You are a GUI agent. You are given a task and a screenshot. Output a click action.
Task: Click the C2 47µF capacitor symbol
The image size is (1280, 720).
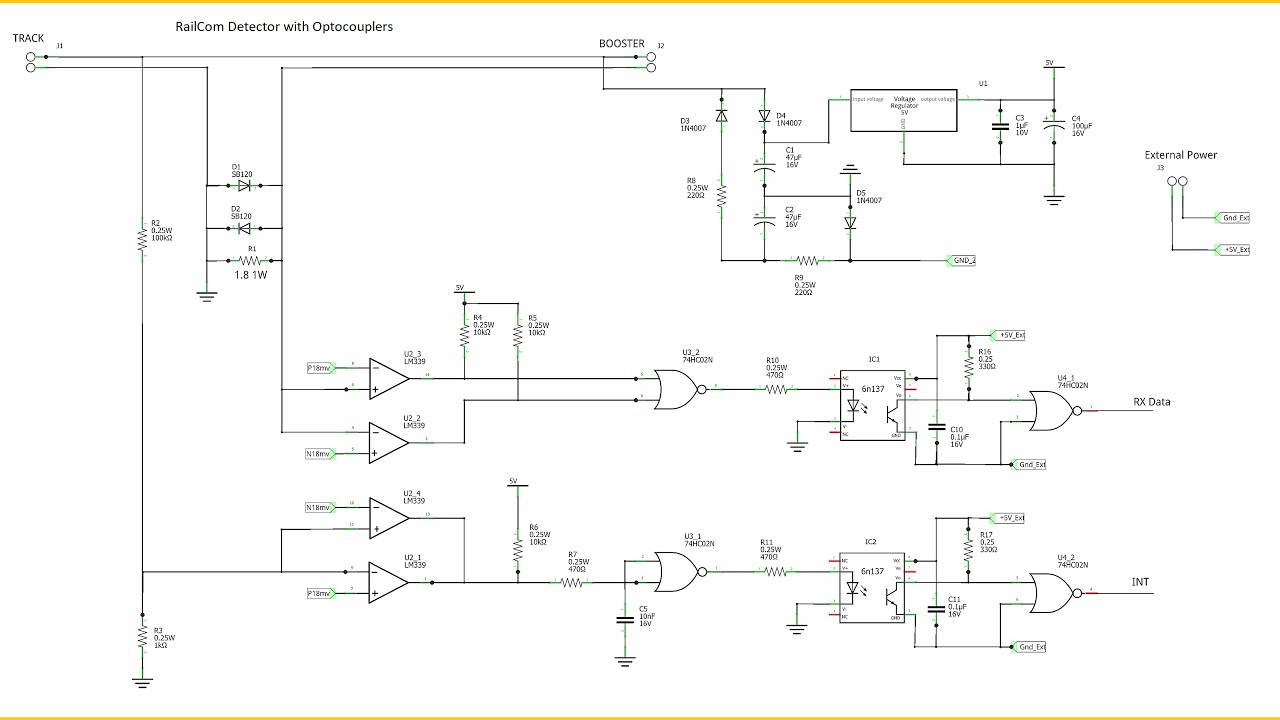tap(764, 223)
